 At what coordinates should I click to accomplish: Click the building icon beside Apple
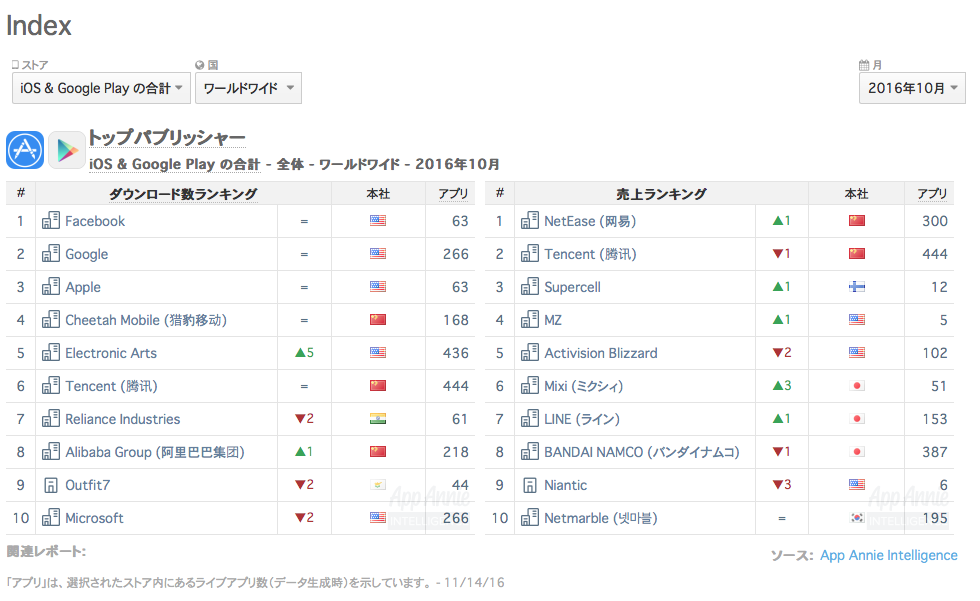pos(51,287)
